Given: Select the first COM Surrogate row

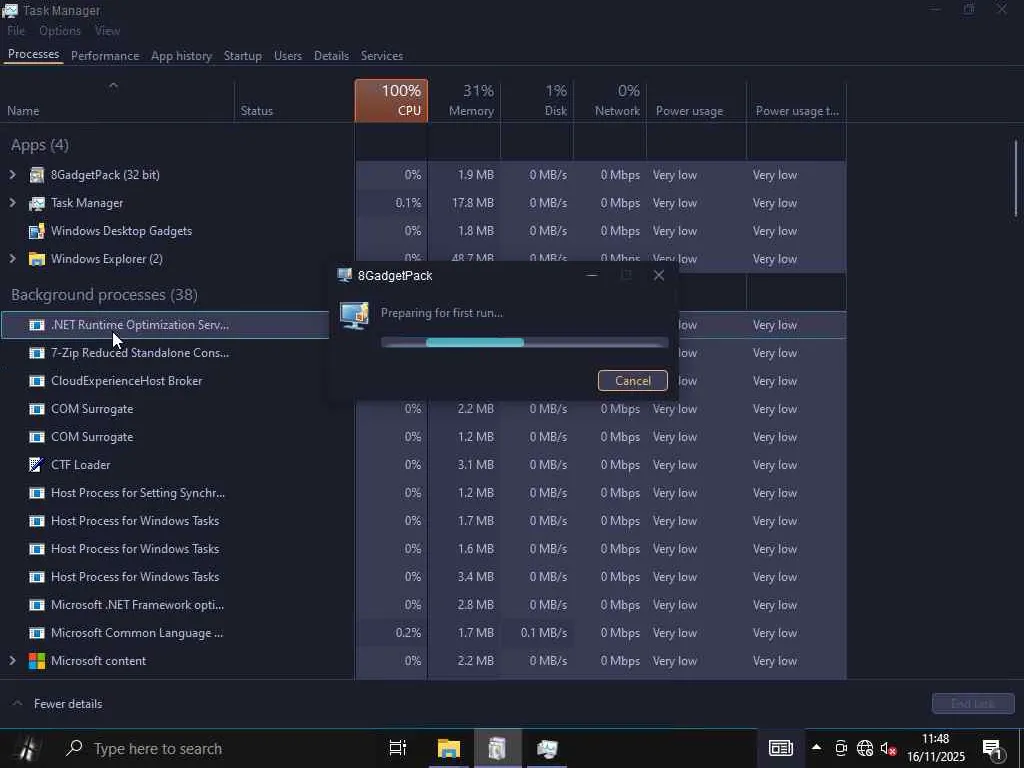Looking at the screenshot, I should 423,409.
